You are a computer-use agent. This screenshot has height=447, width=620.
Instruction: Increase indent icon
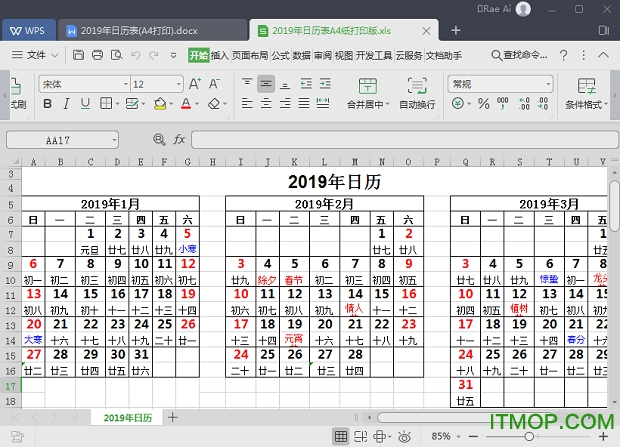coord(325,84)
